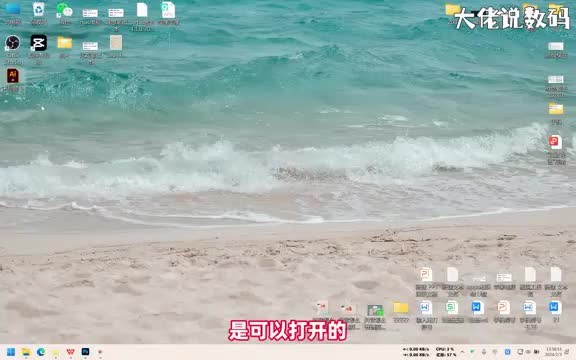Click the network speed monitor in the taskbar
Viewport: 576px width, 360px height.
(415, 352)
